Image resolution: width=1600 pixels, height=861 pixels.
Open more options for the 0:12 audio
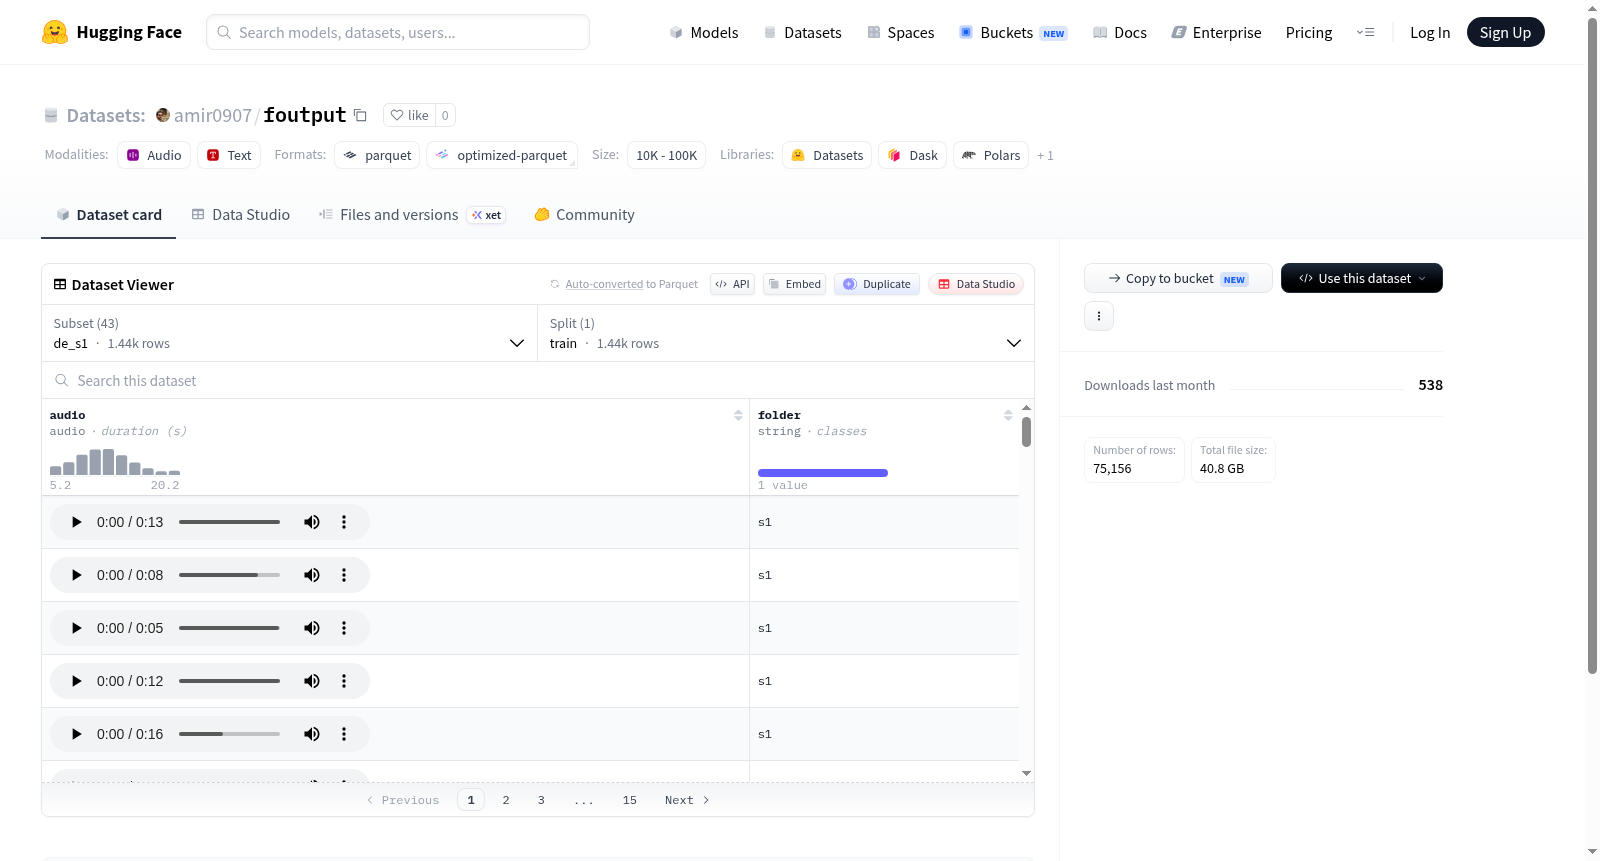344,681
